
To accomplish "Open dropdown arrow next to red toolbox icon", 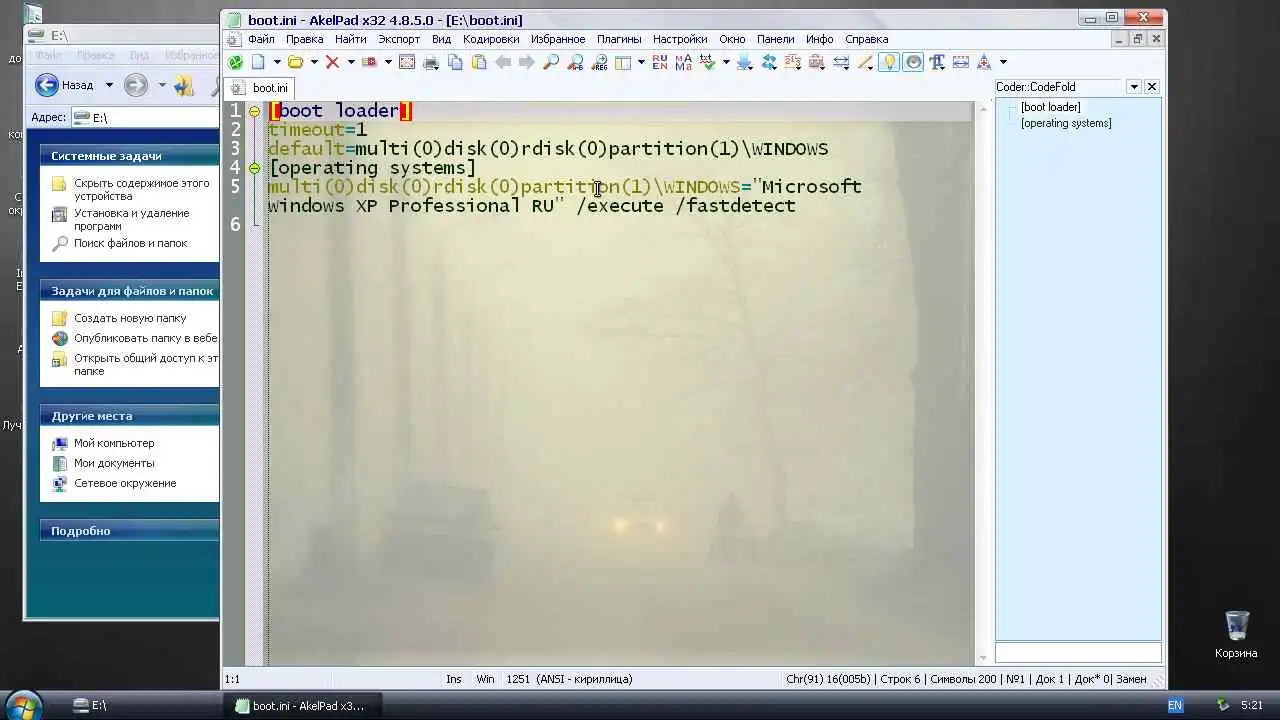I will (388, 62).
